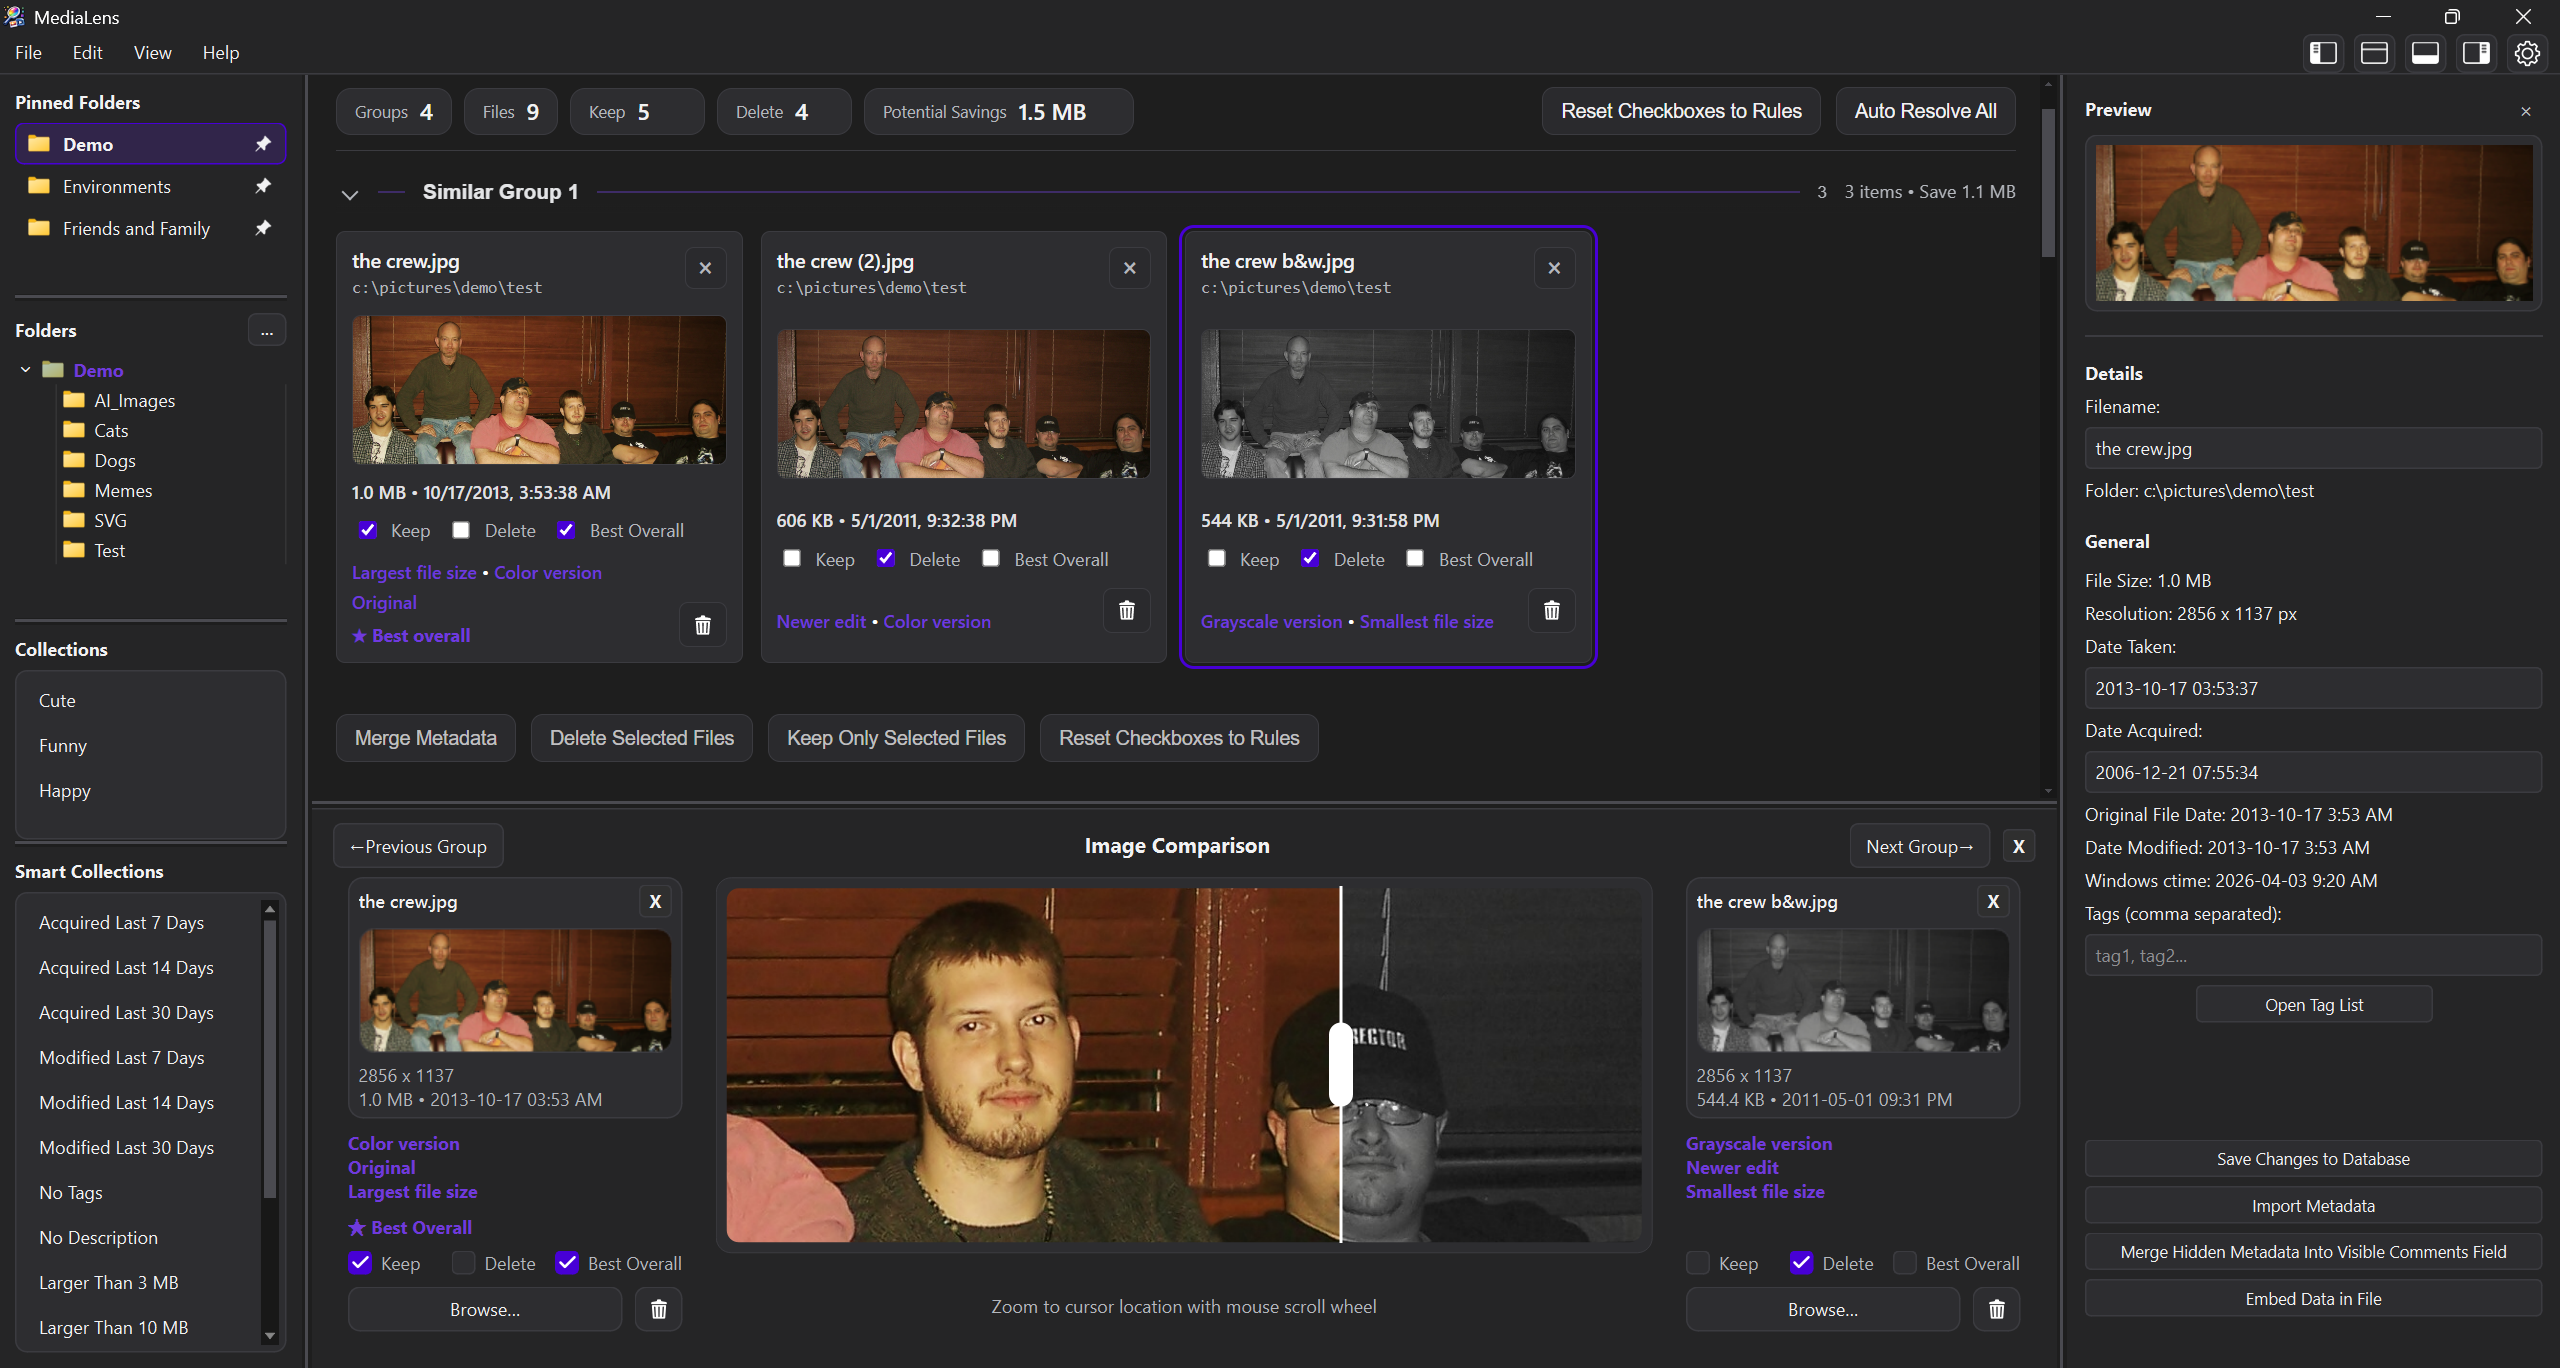Click the image comparison slider handle

[x=1340, y=1063]
